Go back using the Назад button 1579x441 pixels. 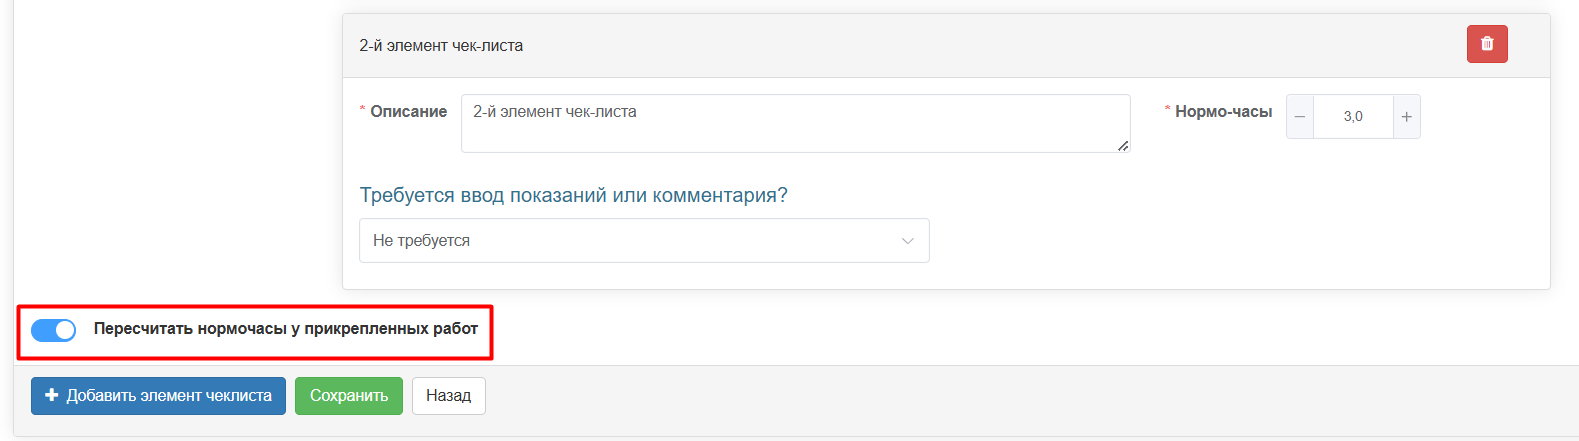point(449,396)
